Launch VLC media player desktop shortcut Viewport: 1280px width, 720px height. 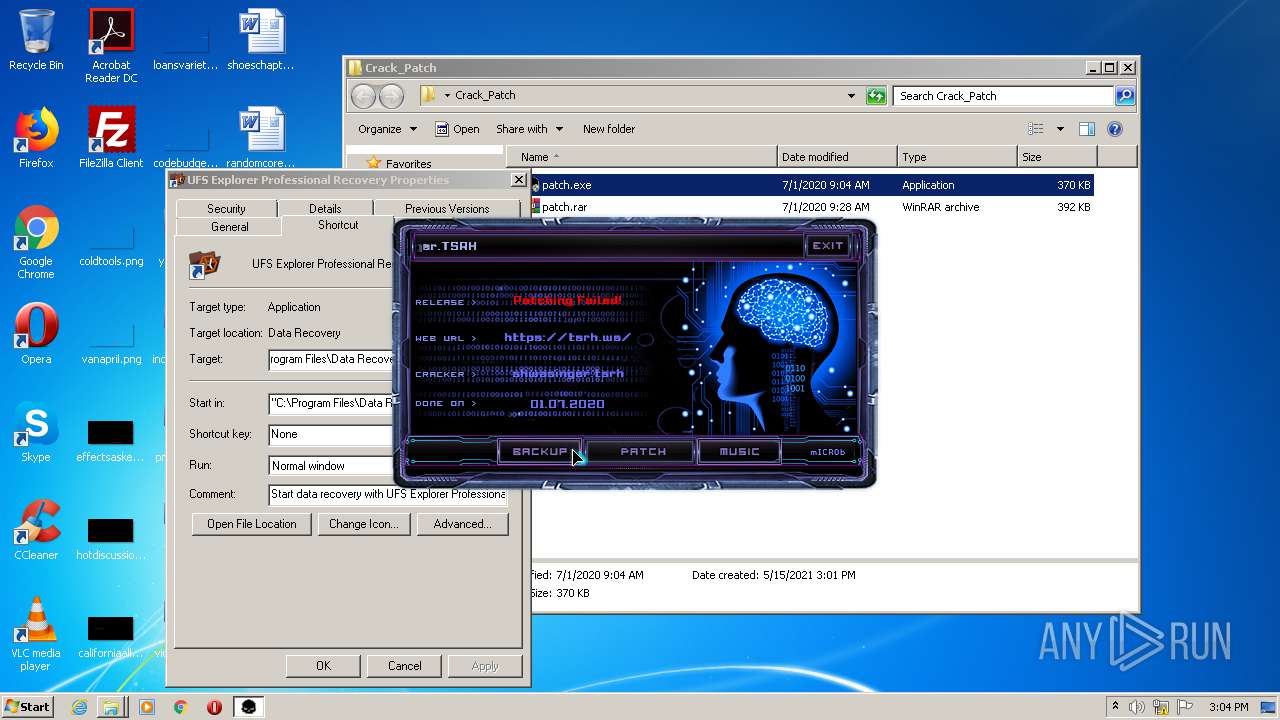(36, 634)
